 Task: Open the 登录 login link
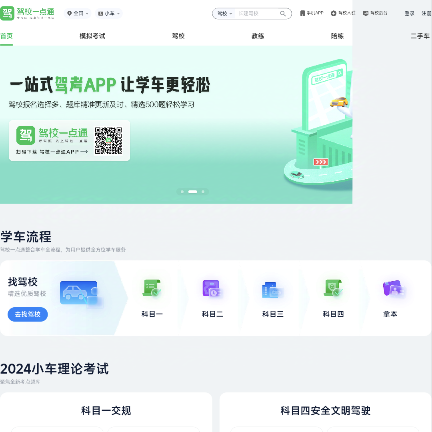click(x=409, y=13)
